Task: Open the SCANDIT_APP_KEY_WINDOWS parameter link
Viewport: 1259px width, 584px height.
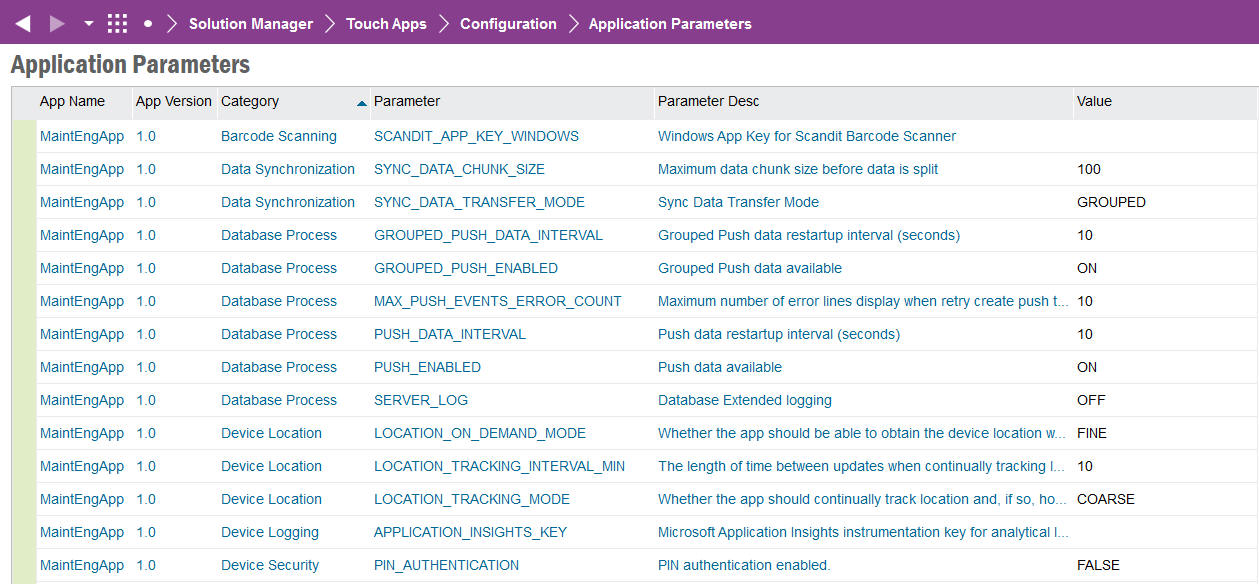Action: pyautogui.click(x=476, y=136)
